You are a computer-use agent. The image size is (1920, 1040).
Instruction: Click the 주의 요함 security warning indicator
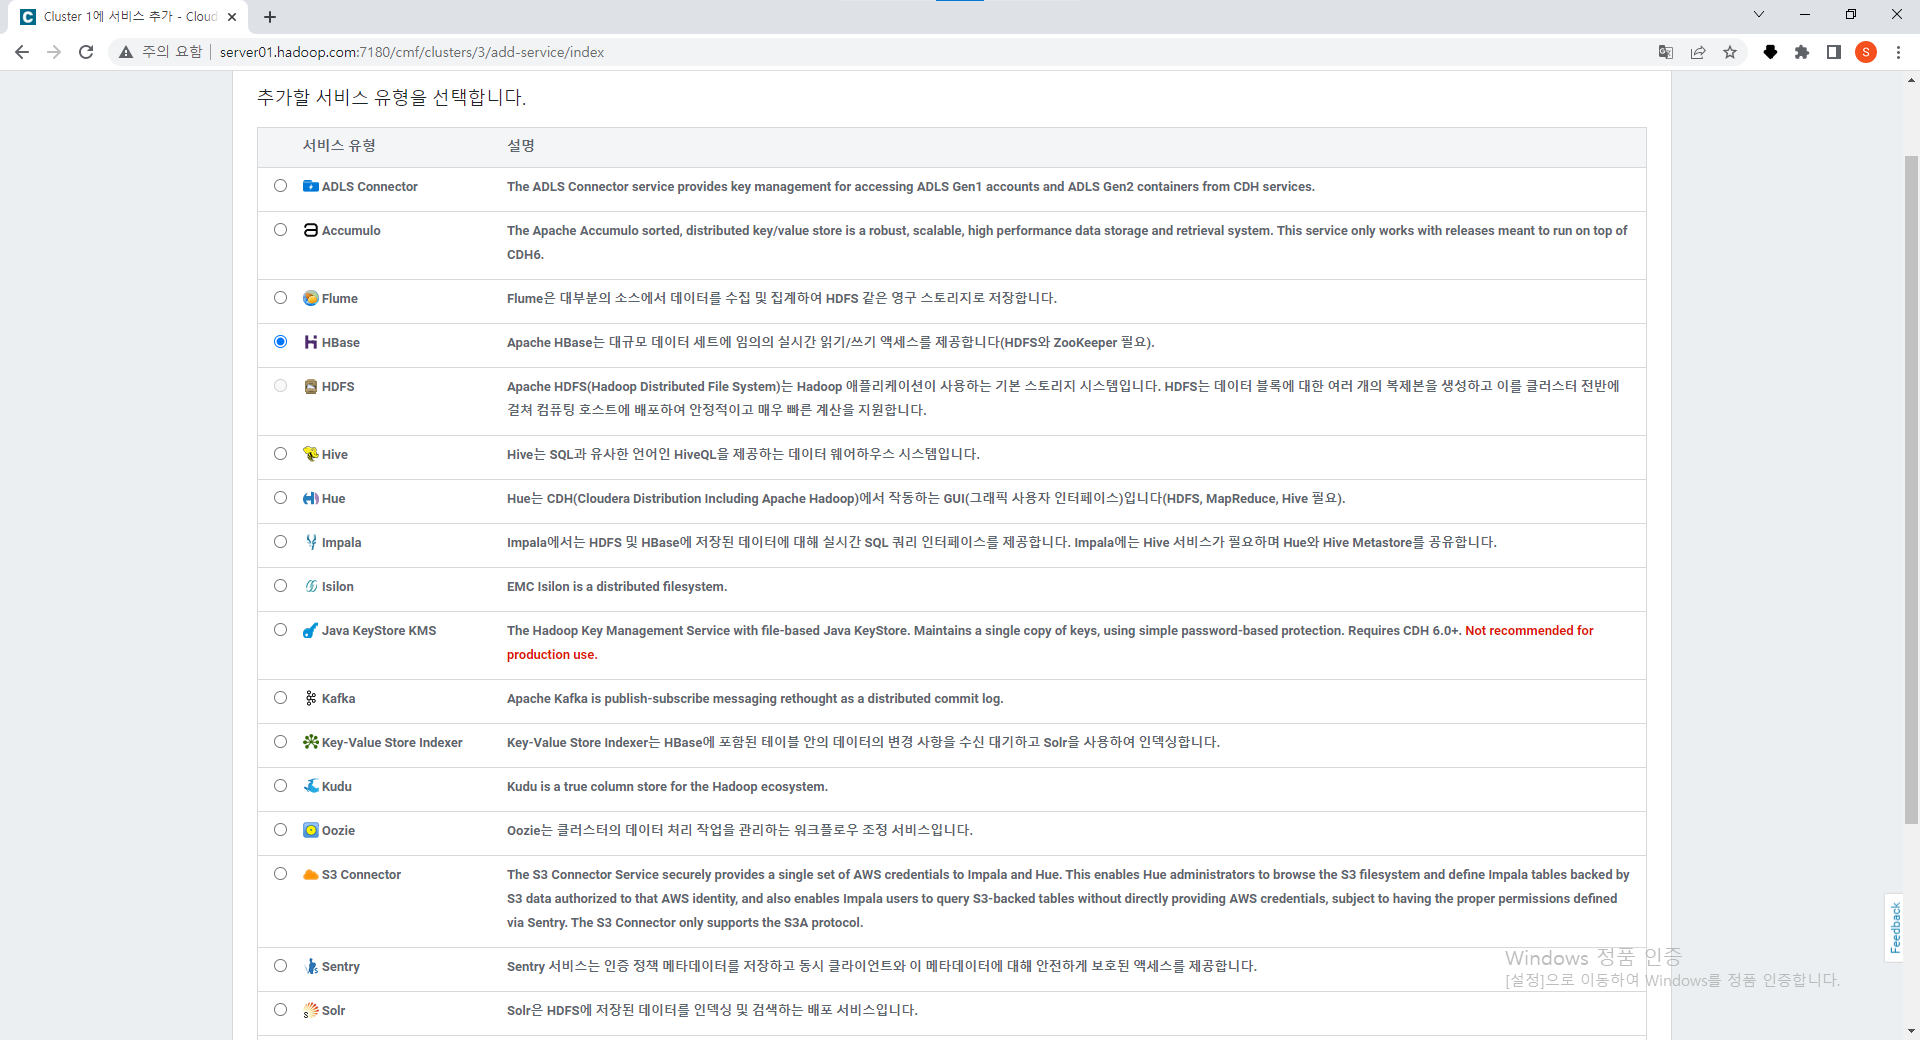[161, 52]
